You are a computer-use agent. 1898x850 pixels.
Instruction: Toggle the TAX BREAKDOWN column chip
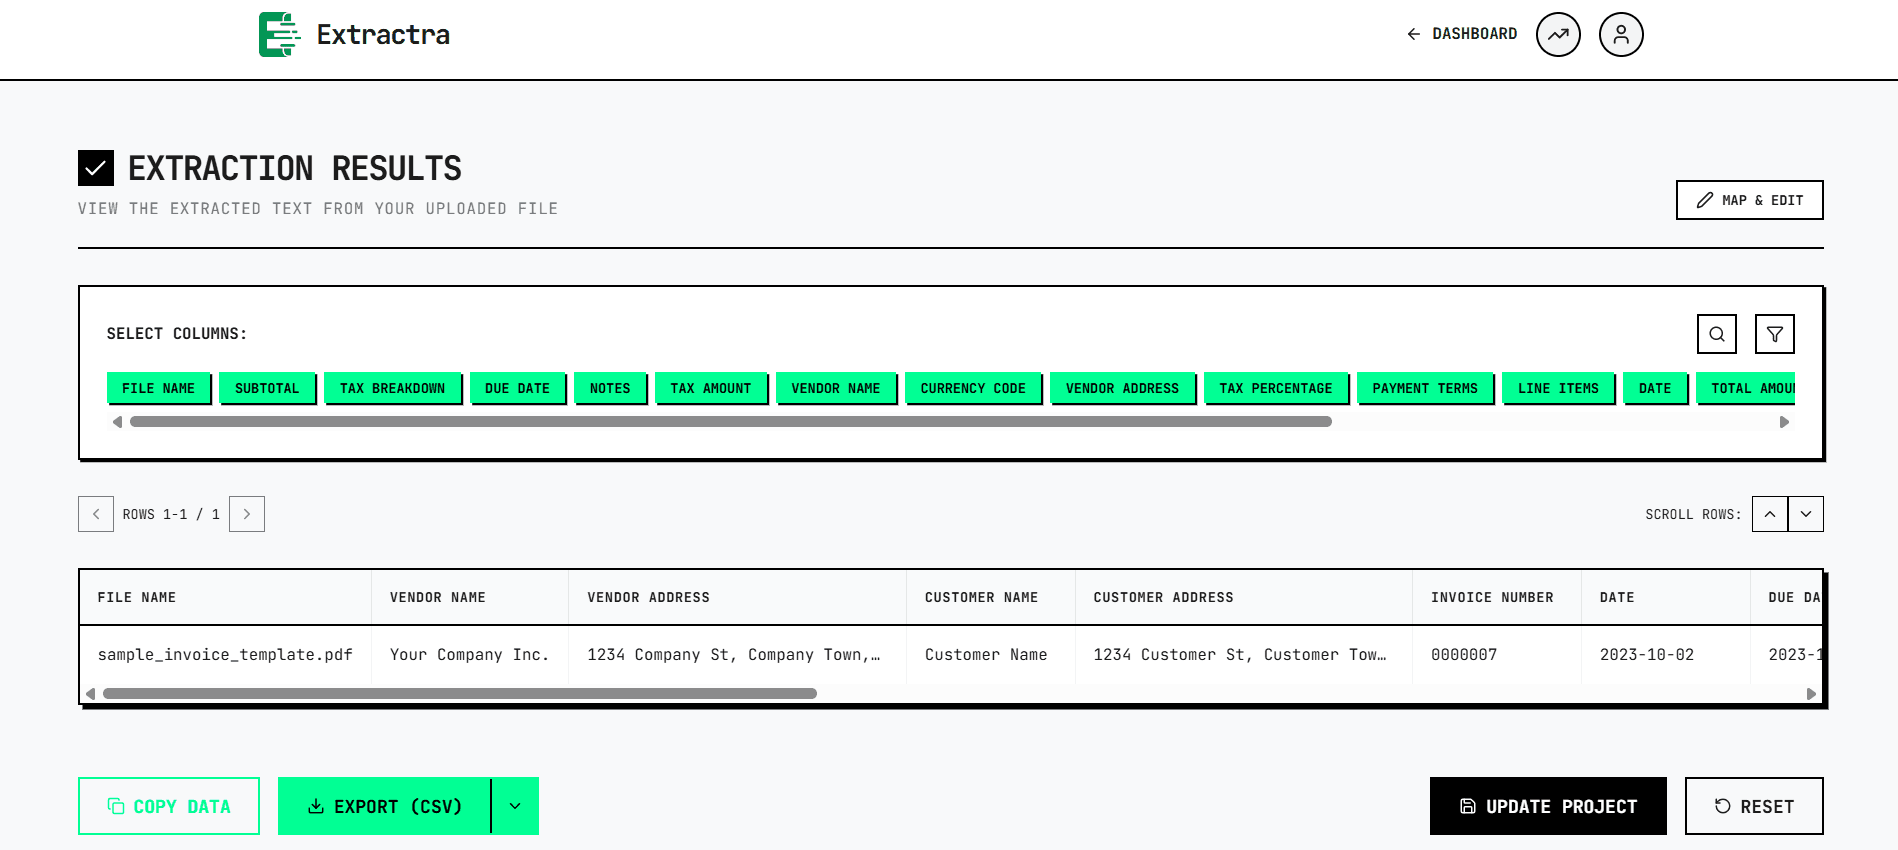coord(392,388)
